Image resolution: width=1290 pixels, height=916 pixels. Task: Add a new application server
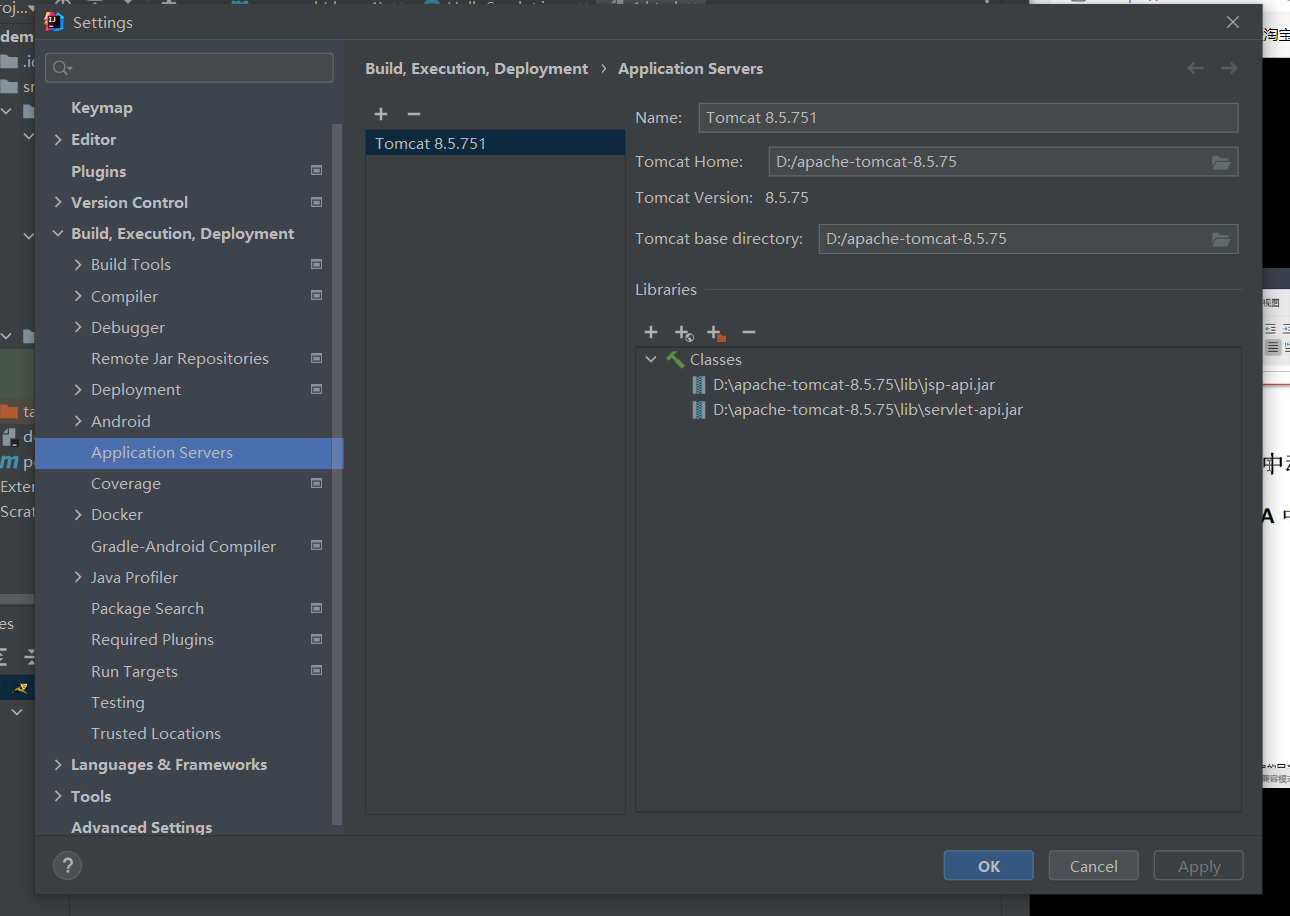coord(381,114)
